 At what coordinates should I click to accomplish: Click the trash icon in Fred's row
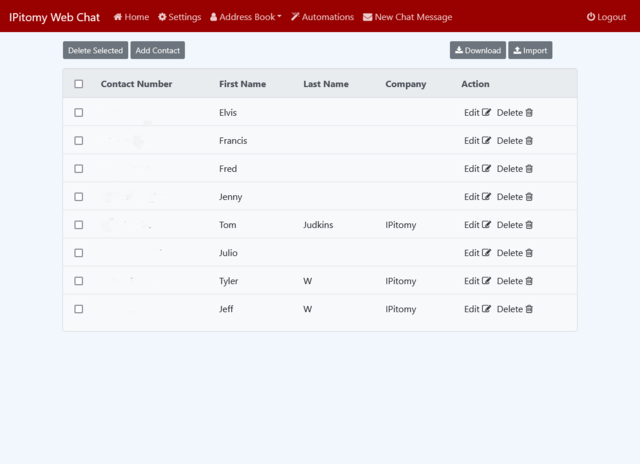(x=529, y=169)
